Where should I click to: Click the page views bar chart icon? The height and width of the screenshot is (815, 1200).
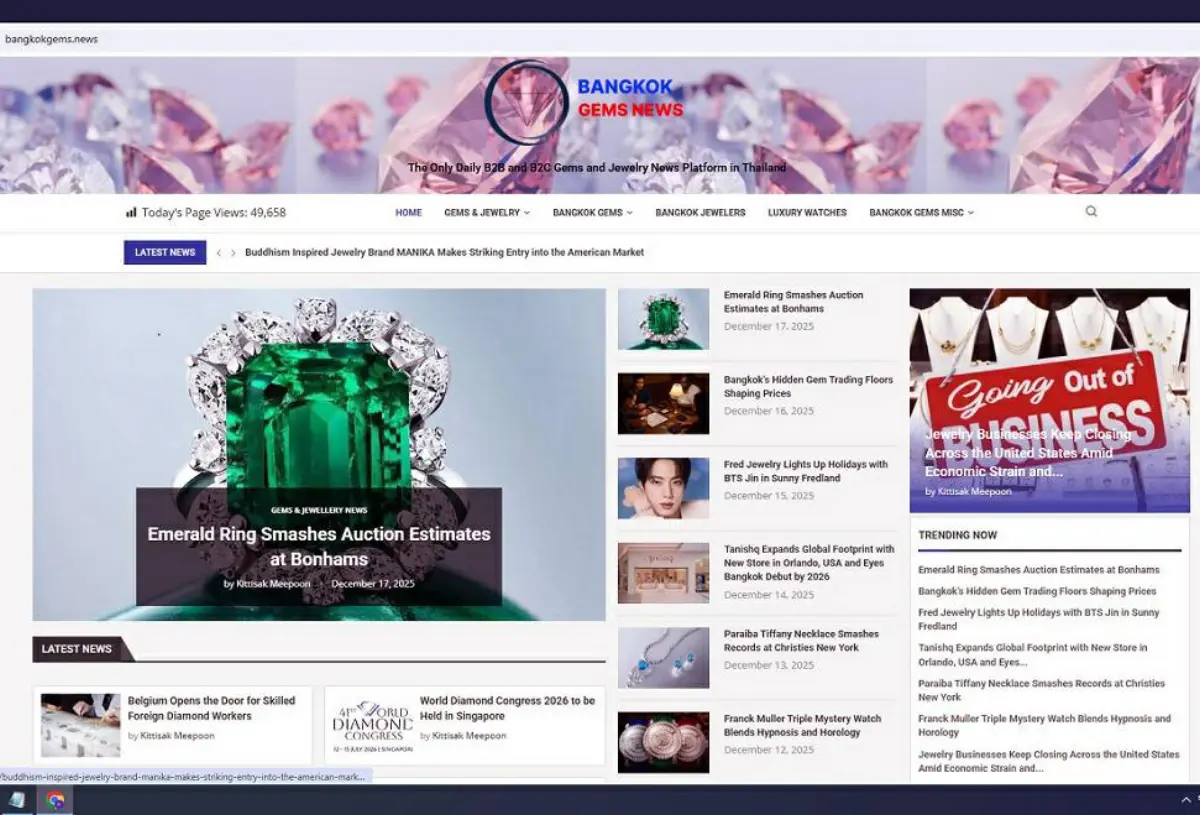pos(130,212)
